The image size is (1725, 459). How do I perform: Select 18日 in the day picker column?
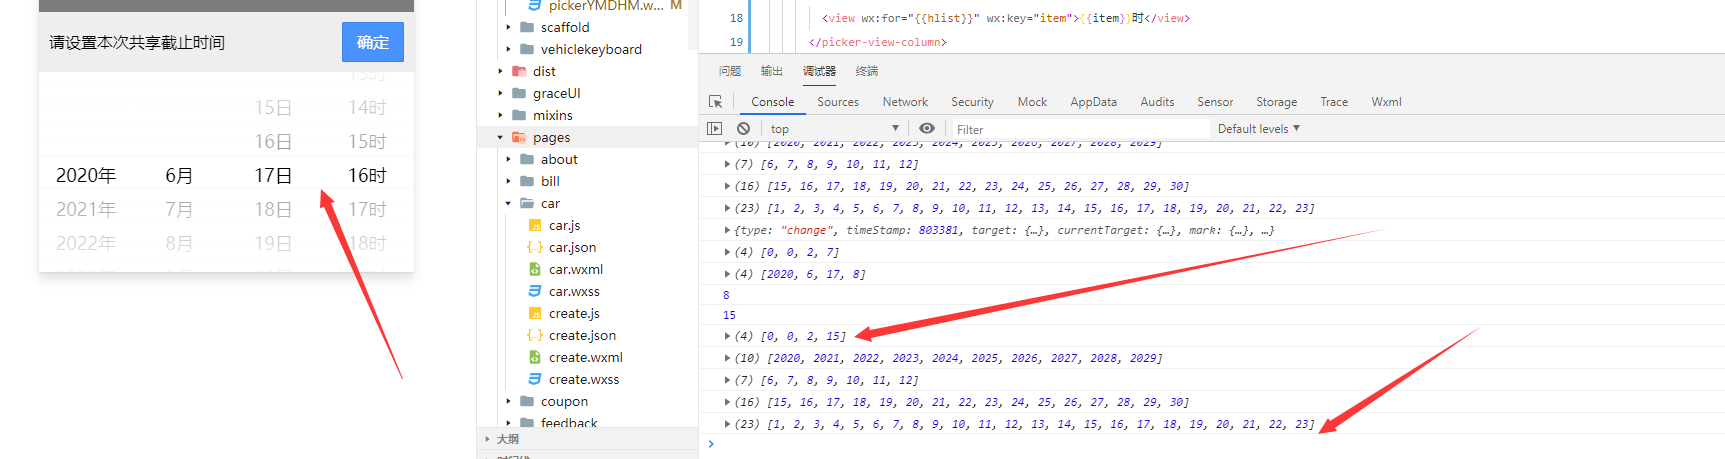coord(273,209)
